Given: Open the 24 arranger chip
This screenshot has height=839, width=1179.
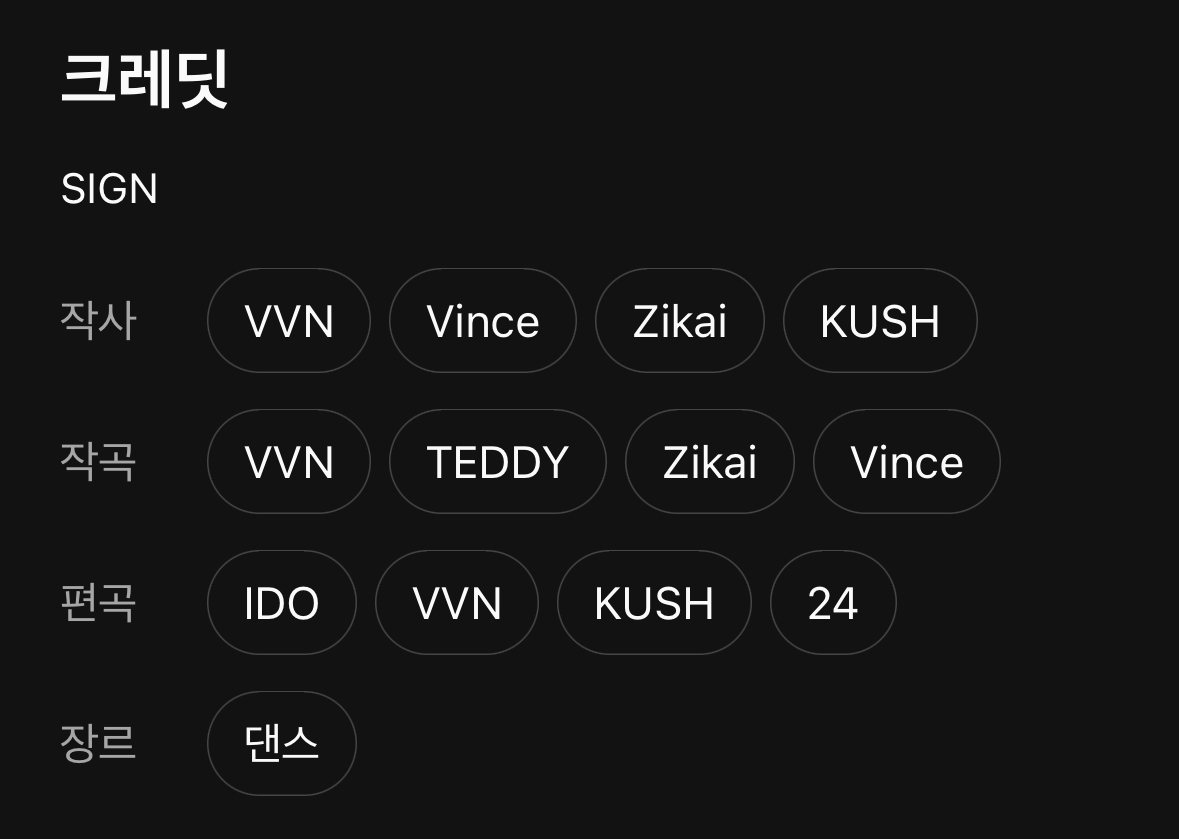Looking at the screenshot, I should (832, 603).
